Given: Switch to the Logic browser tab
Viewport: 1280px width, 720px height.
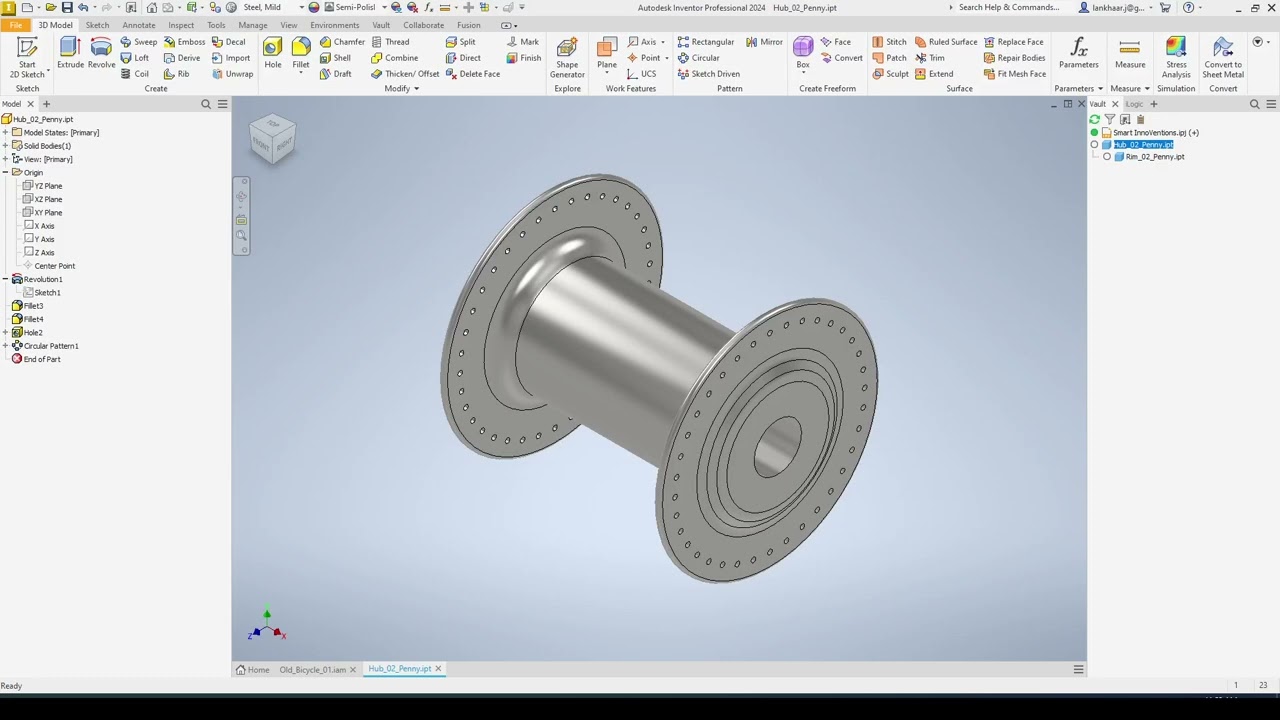Looking at the screenshot, I should click(1134, 104).
